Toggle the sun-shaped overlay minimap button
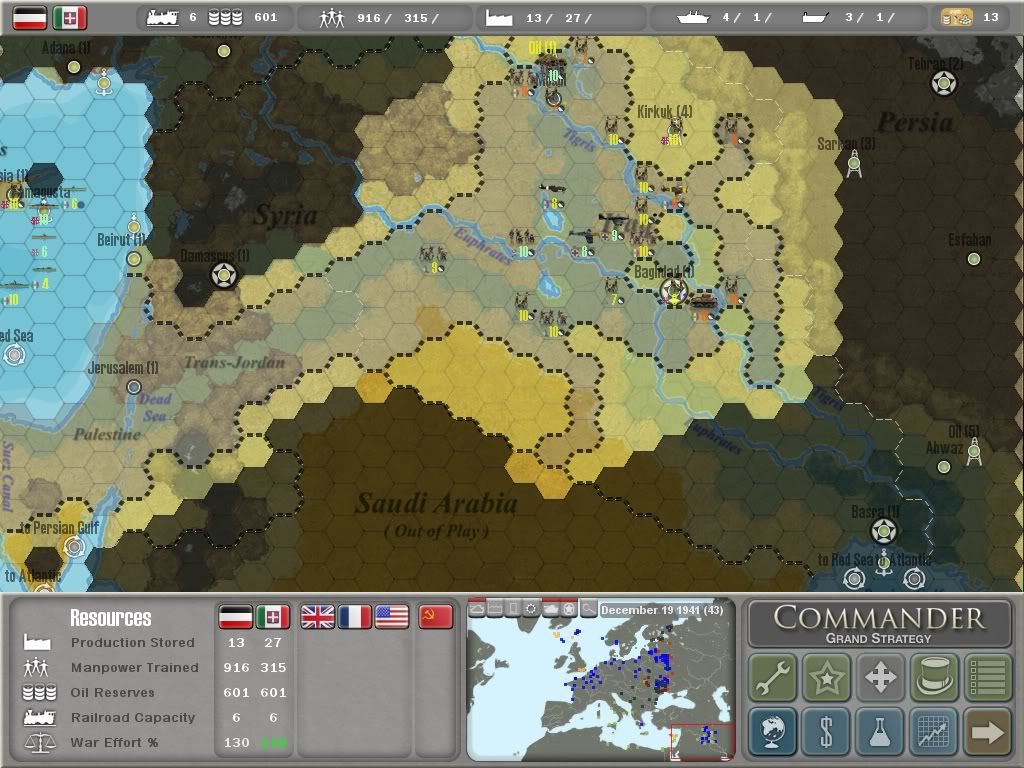Viewport: 1024px width, 768px height. tap(532, 609)
